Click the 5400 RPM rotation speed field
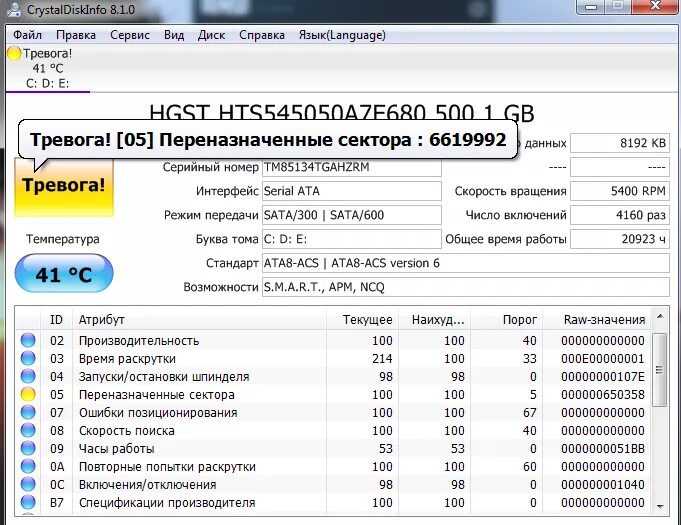Viewport: 681px width, 525px height. point(620,191)
